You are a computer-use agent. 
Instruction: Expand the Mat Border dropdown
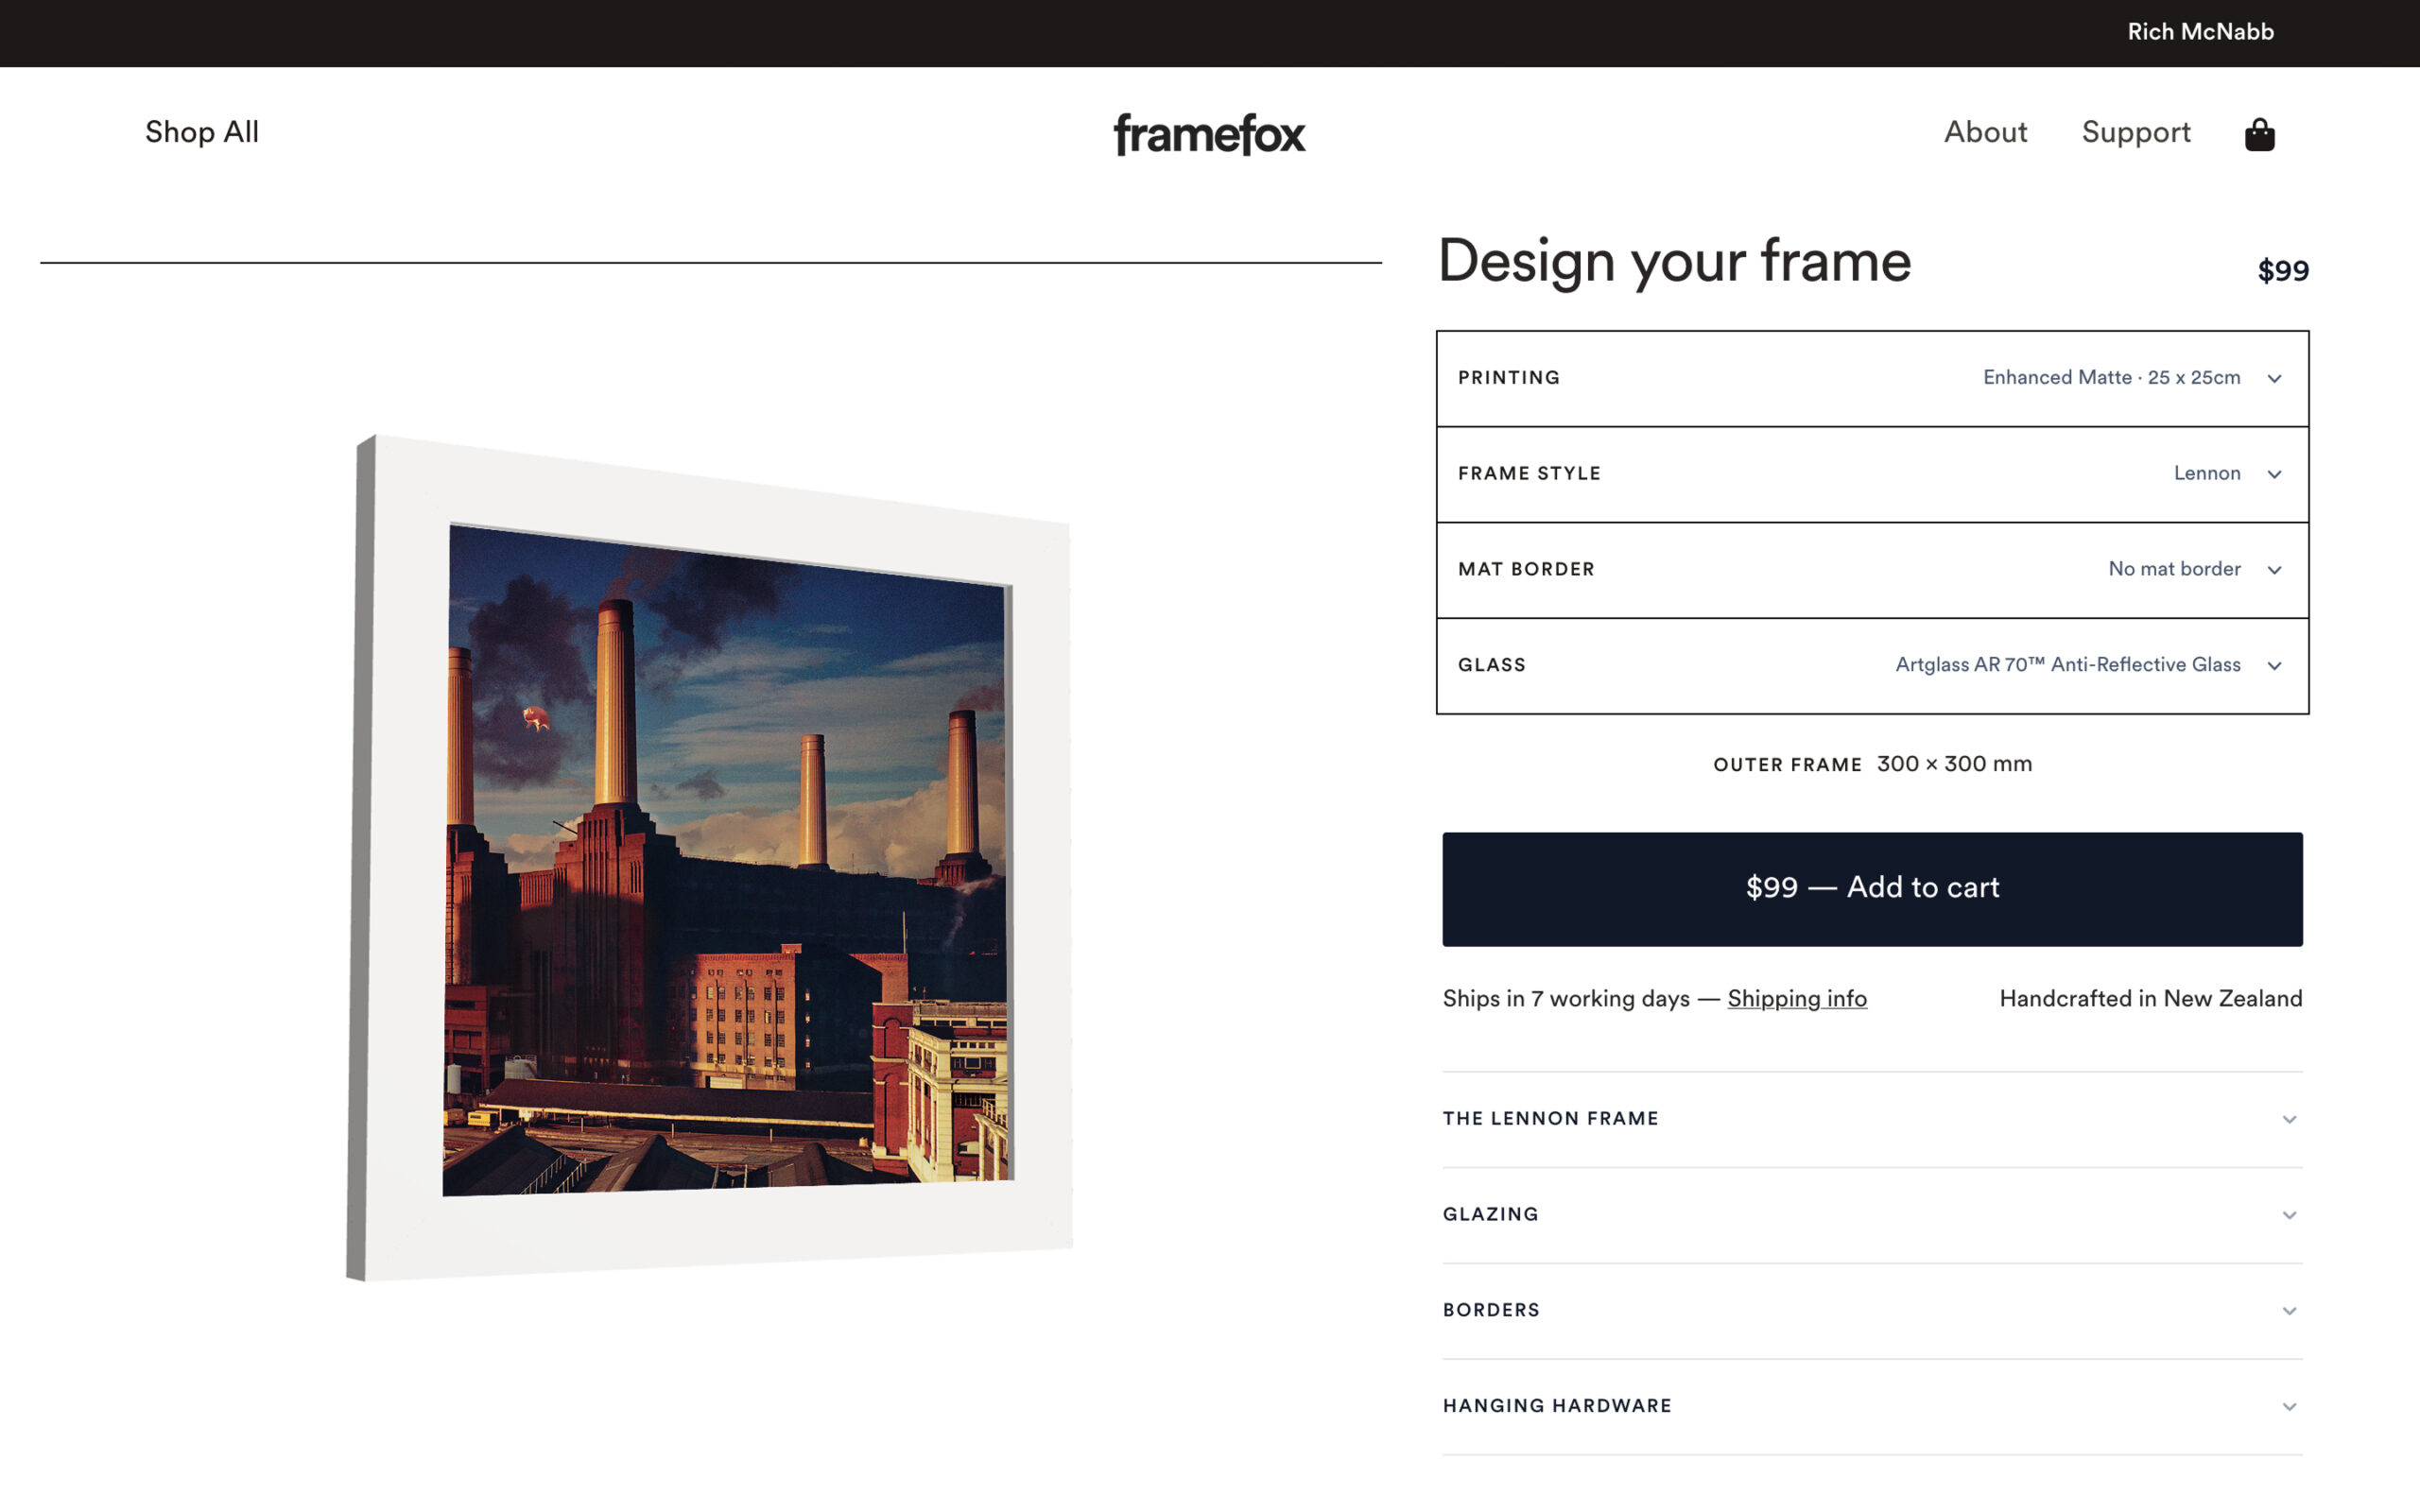(1872, 570)
